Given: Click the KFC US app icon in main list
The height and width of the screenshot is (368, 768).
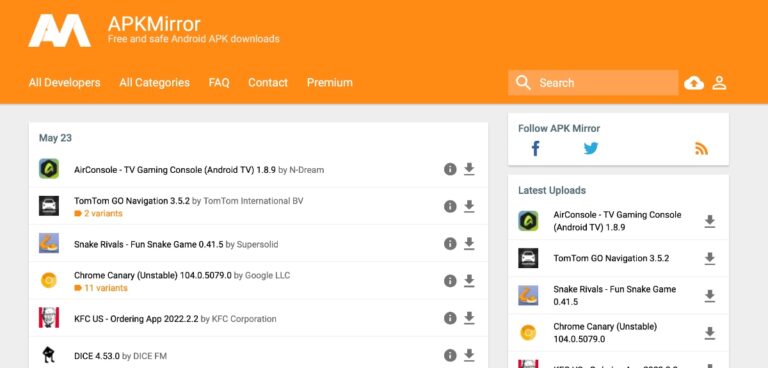Looking at the screenshot, I should pos(49,318).
